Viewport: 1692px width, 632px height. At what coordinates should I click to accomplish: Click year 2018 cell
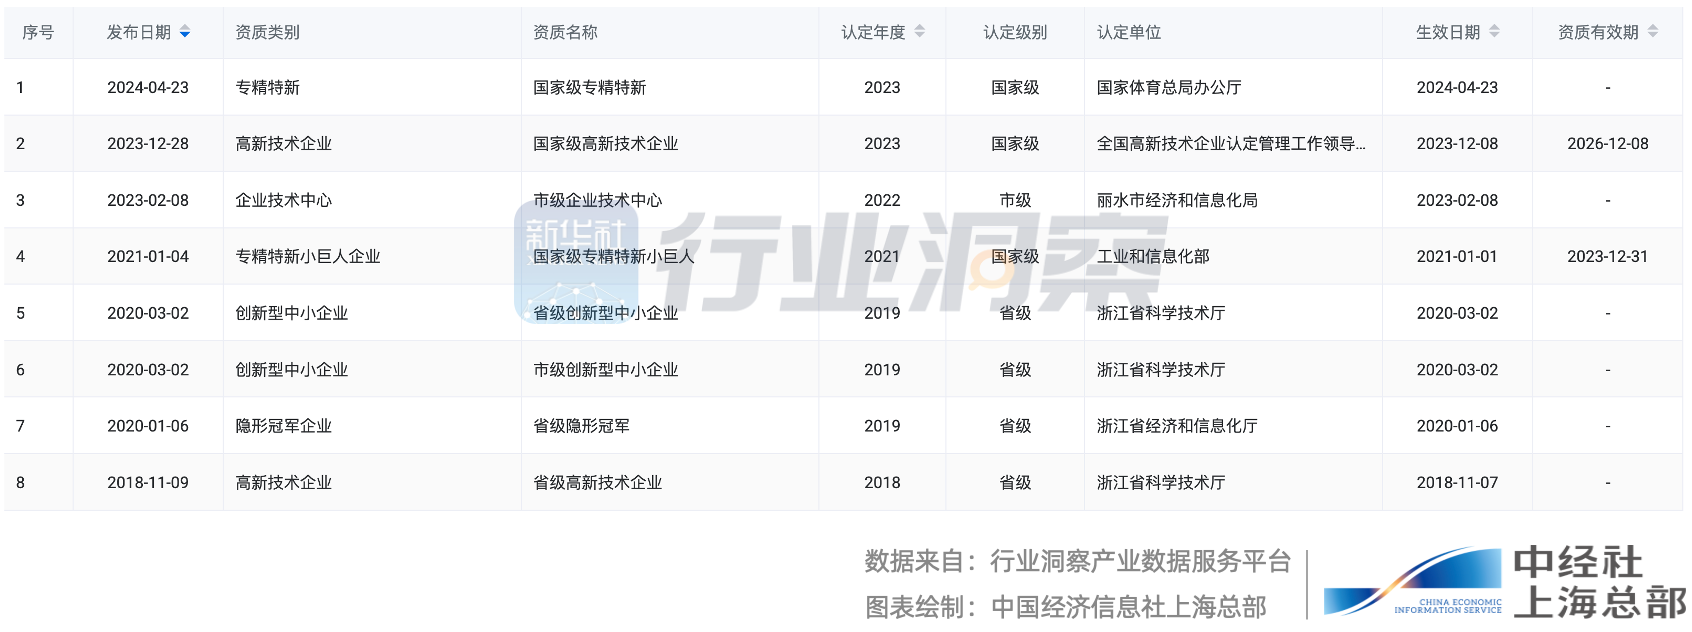pos(882,482)
